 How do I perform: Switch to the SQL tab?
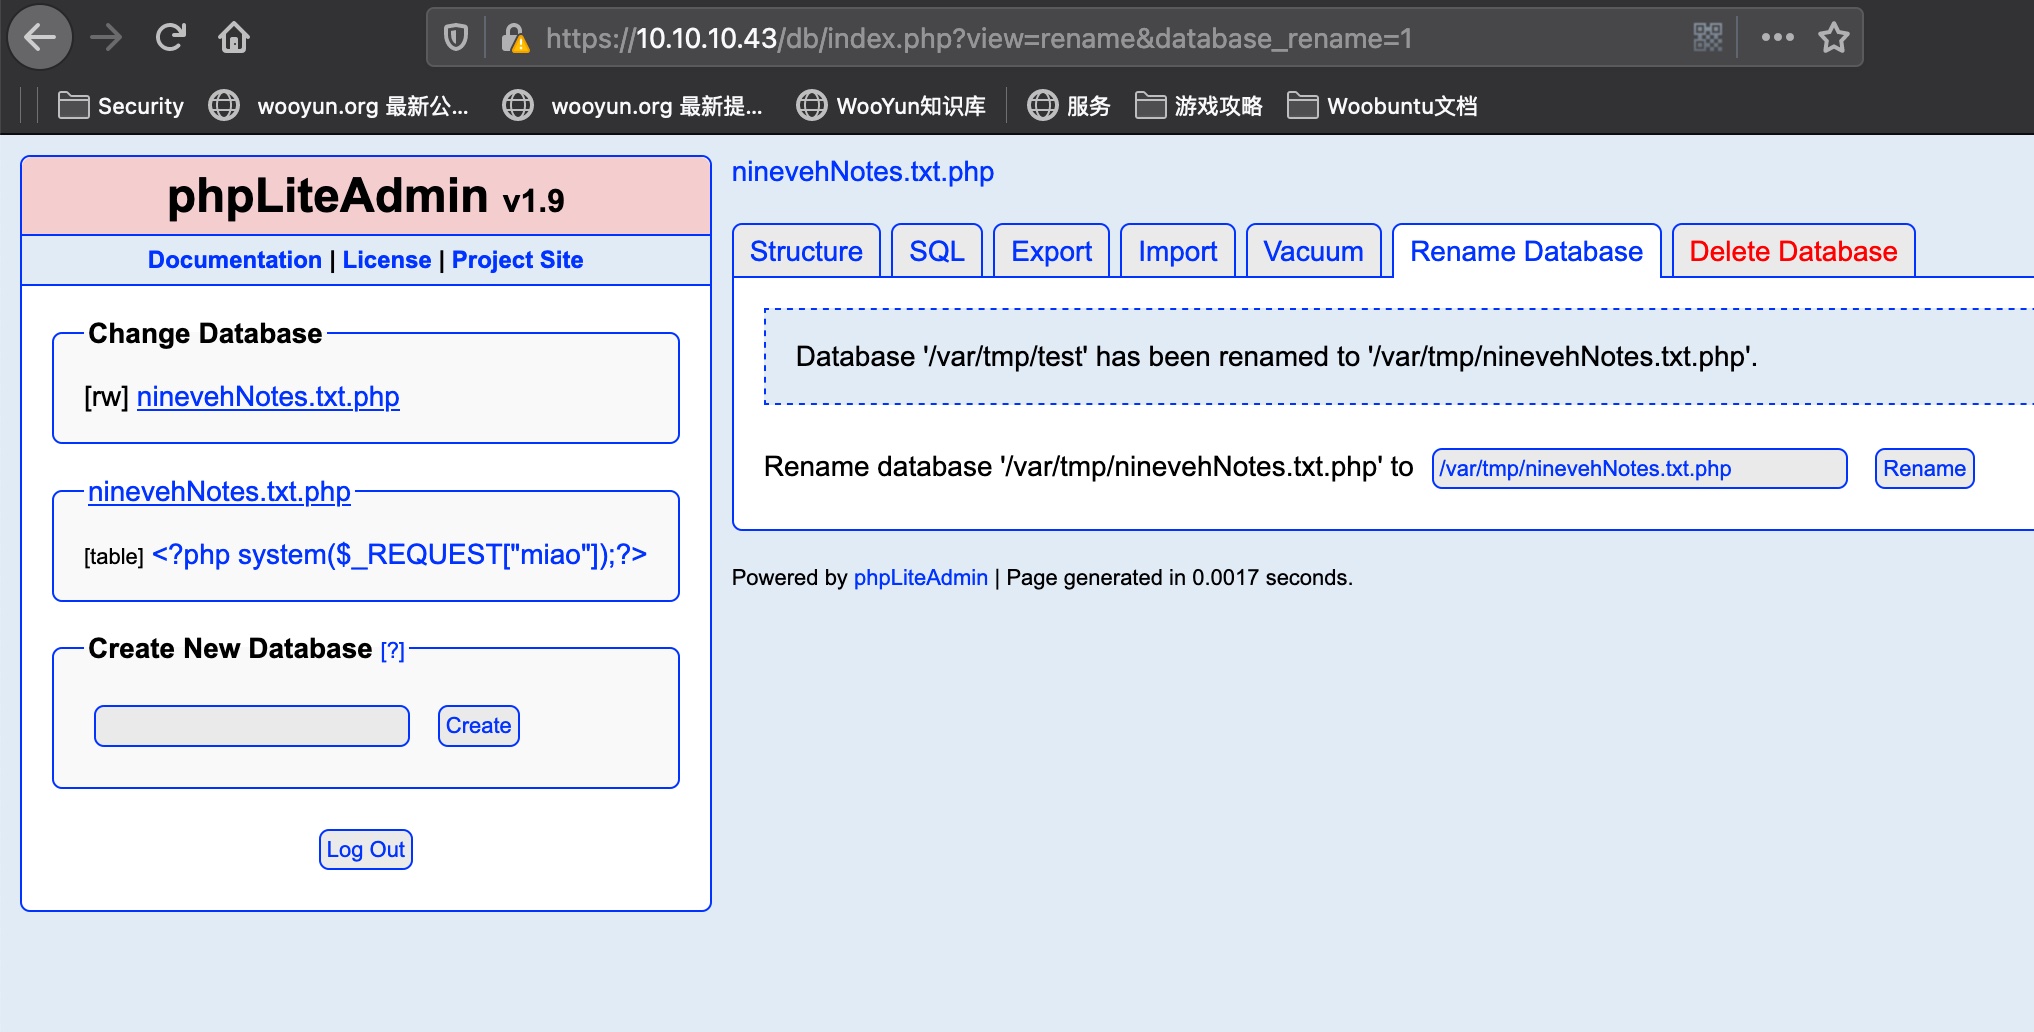(937, 251)
